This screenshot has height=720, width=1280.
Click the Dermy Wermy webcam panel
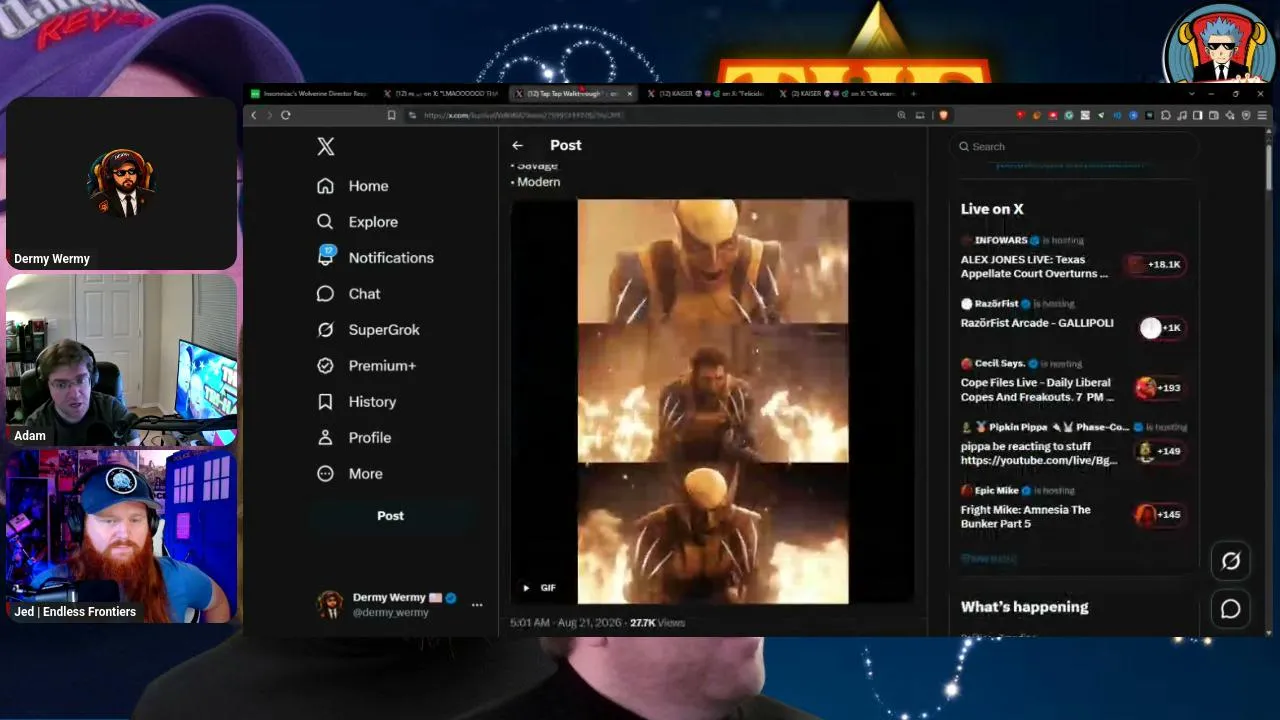click(x=121, y=184)
